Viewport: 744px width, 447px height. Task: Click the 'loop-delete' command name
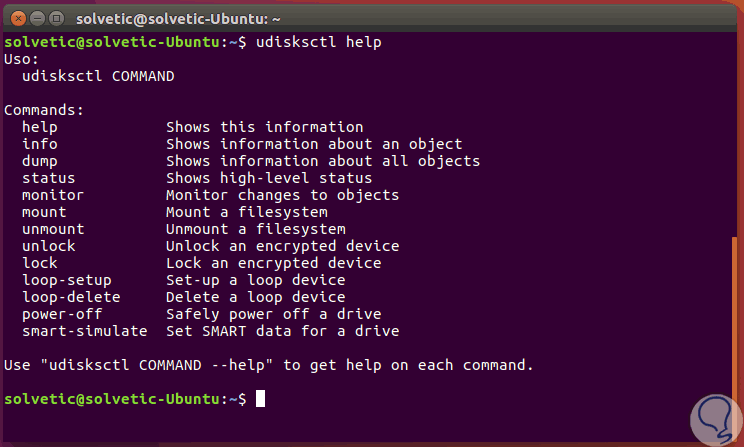(x=71, y=297)
